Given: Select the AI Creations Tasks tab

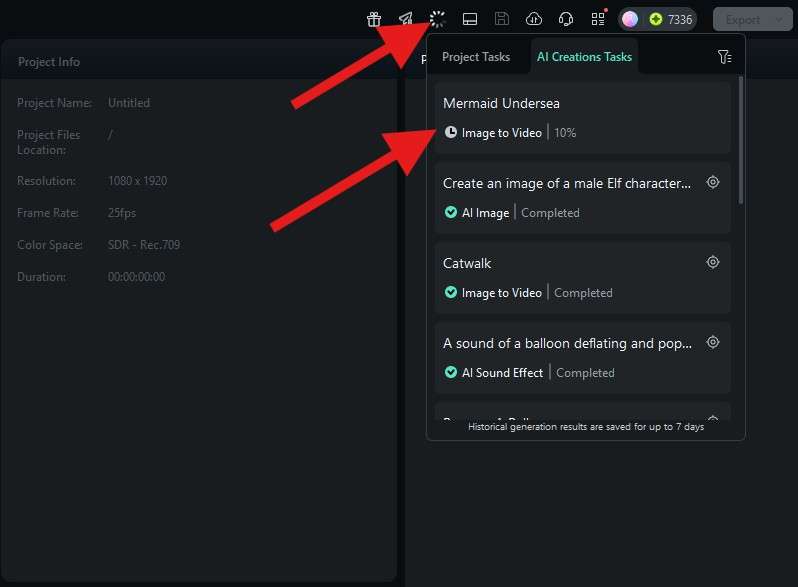Looking at the screenshot, I should [584, 57].
